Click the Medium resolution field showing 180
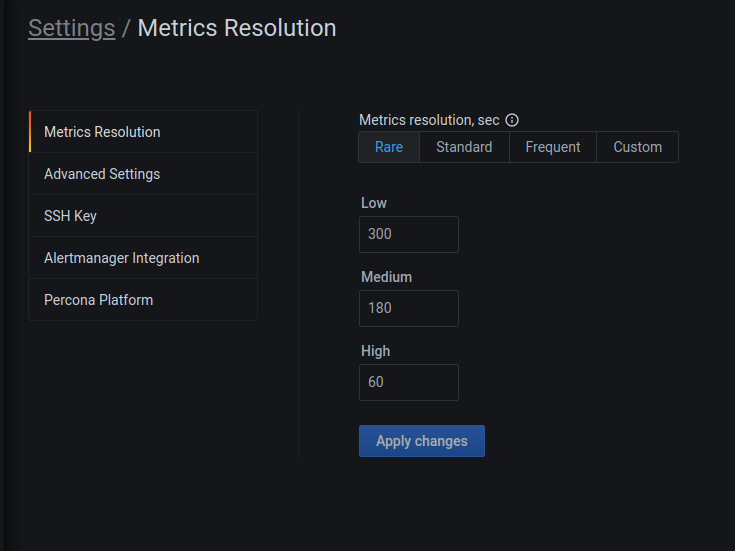735x551 pixels. click(x=408, y=308)
